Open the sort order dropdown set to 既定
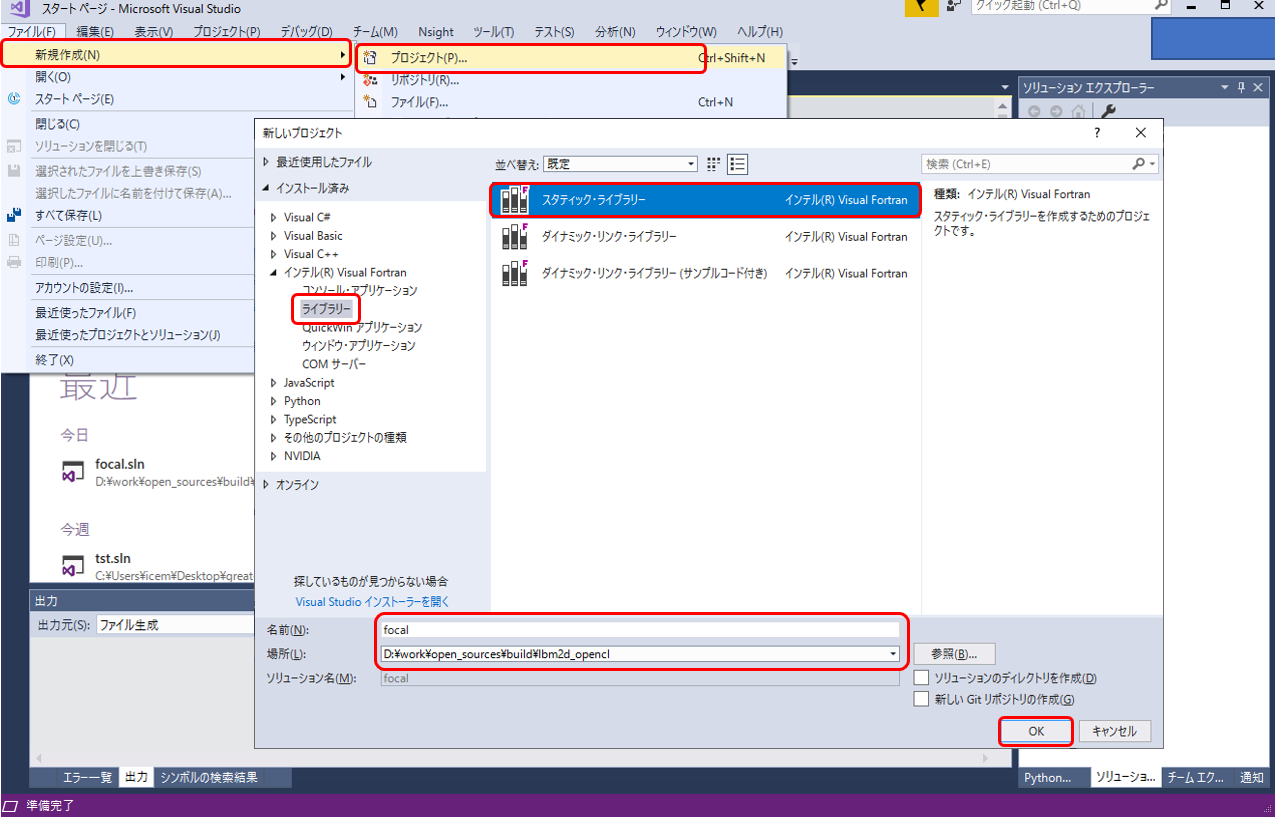Screen dimensions: 1275x817 tap(621, 164)
